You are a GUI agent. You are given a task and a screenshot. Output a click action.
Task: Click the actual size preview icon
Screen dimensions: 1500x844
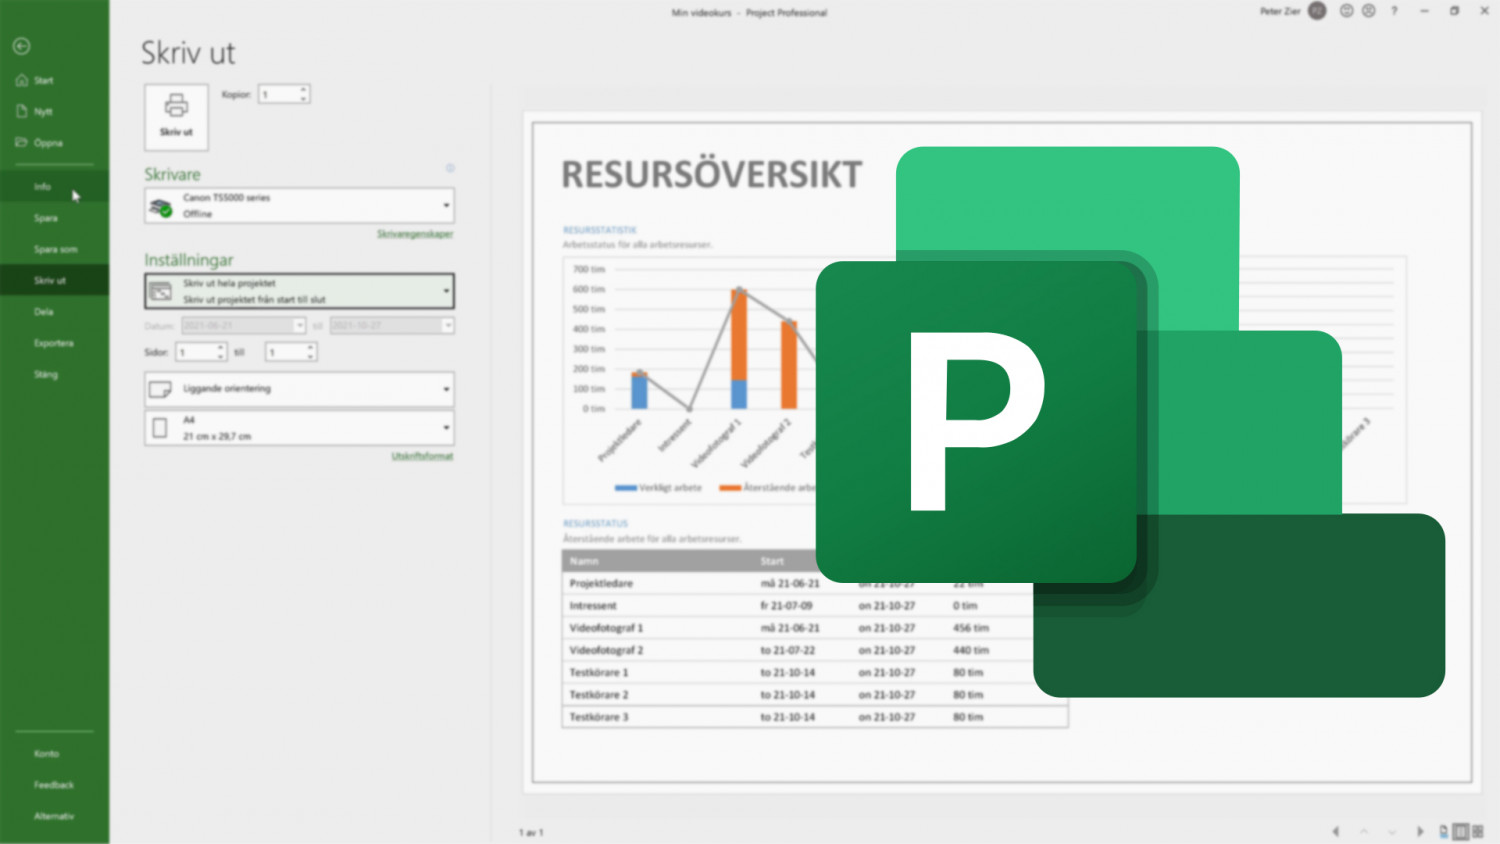coord(1443,831)
